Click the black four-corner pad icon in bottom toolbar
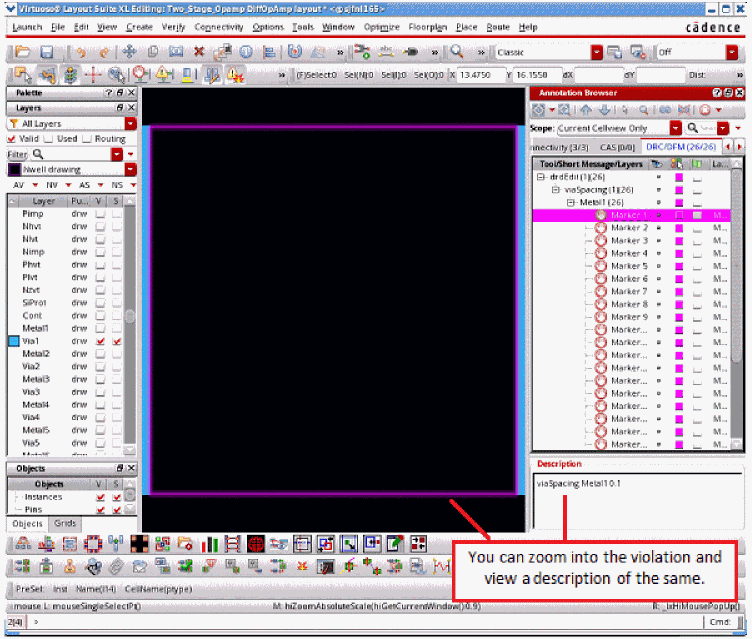This screenshot has width=752, height=639. 139,544
